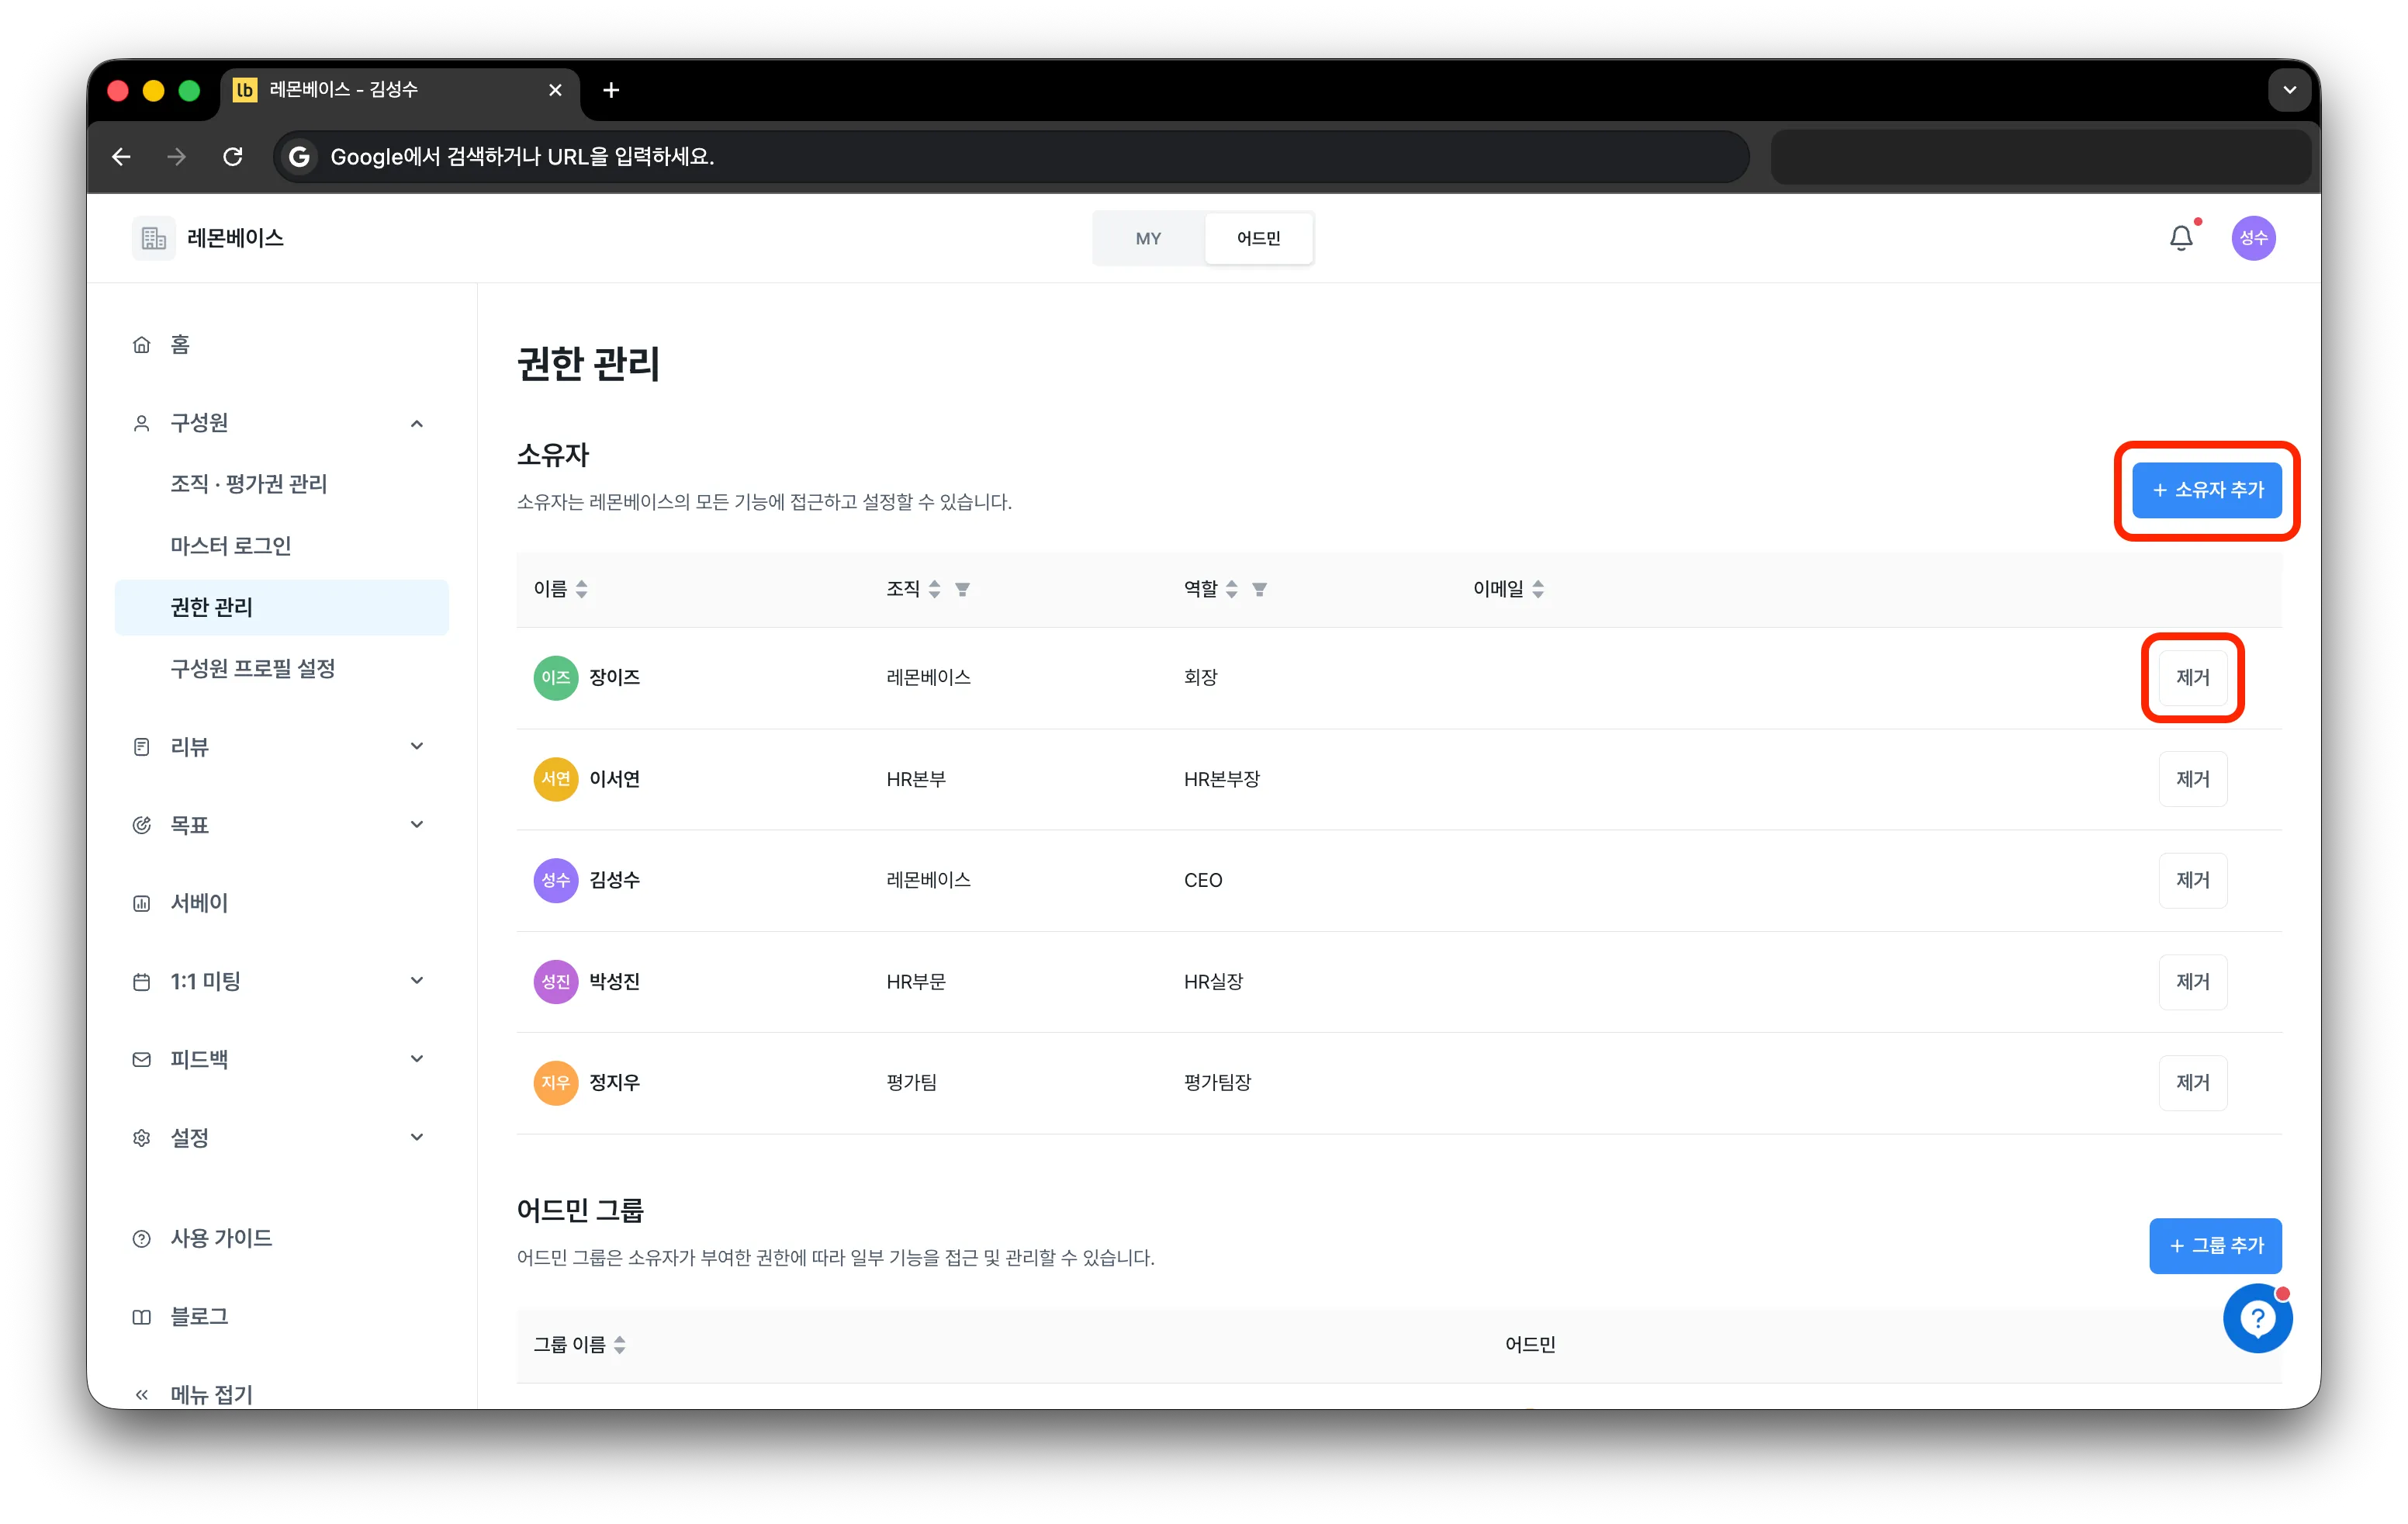Screen dimensions: 2408x1524
Task: Sort the owner table by 이름 column
Action: click(x=582, y=589)
